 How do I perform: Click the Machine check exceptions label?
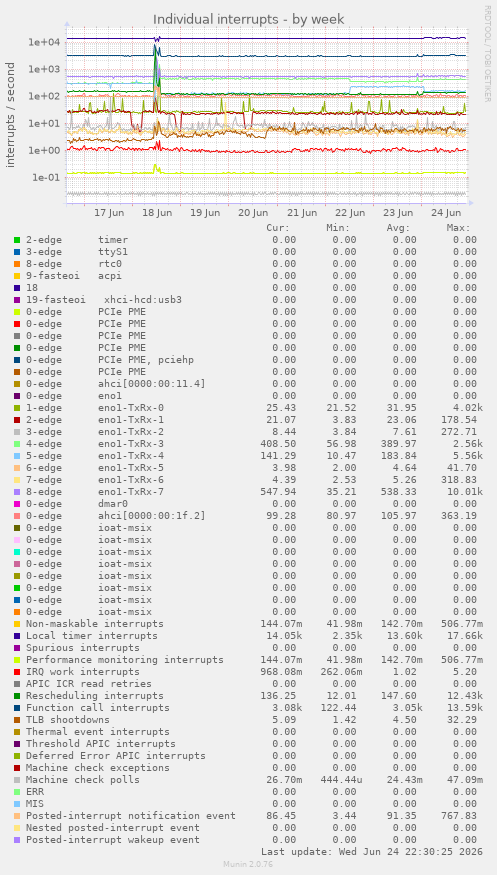coord(98,768)
